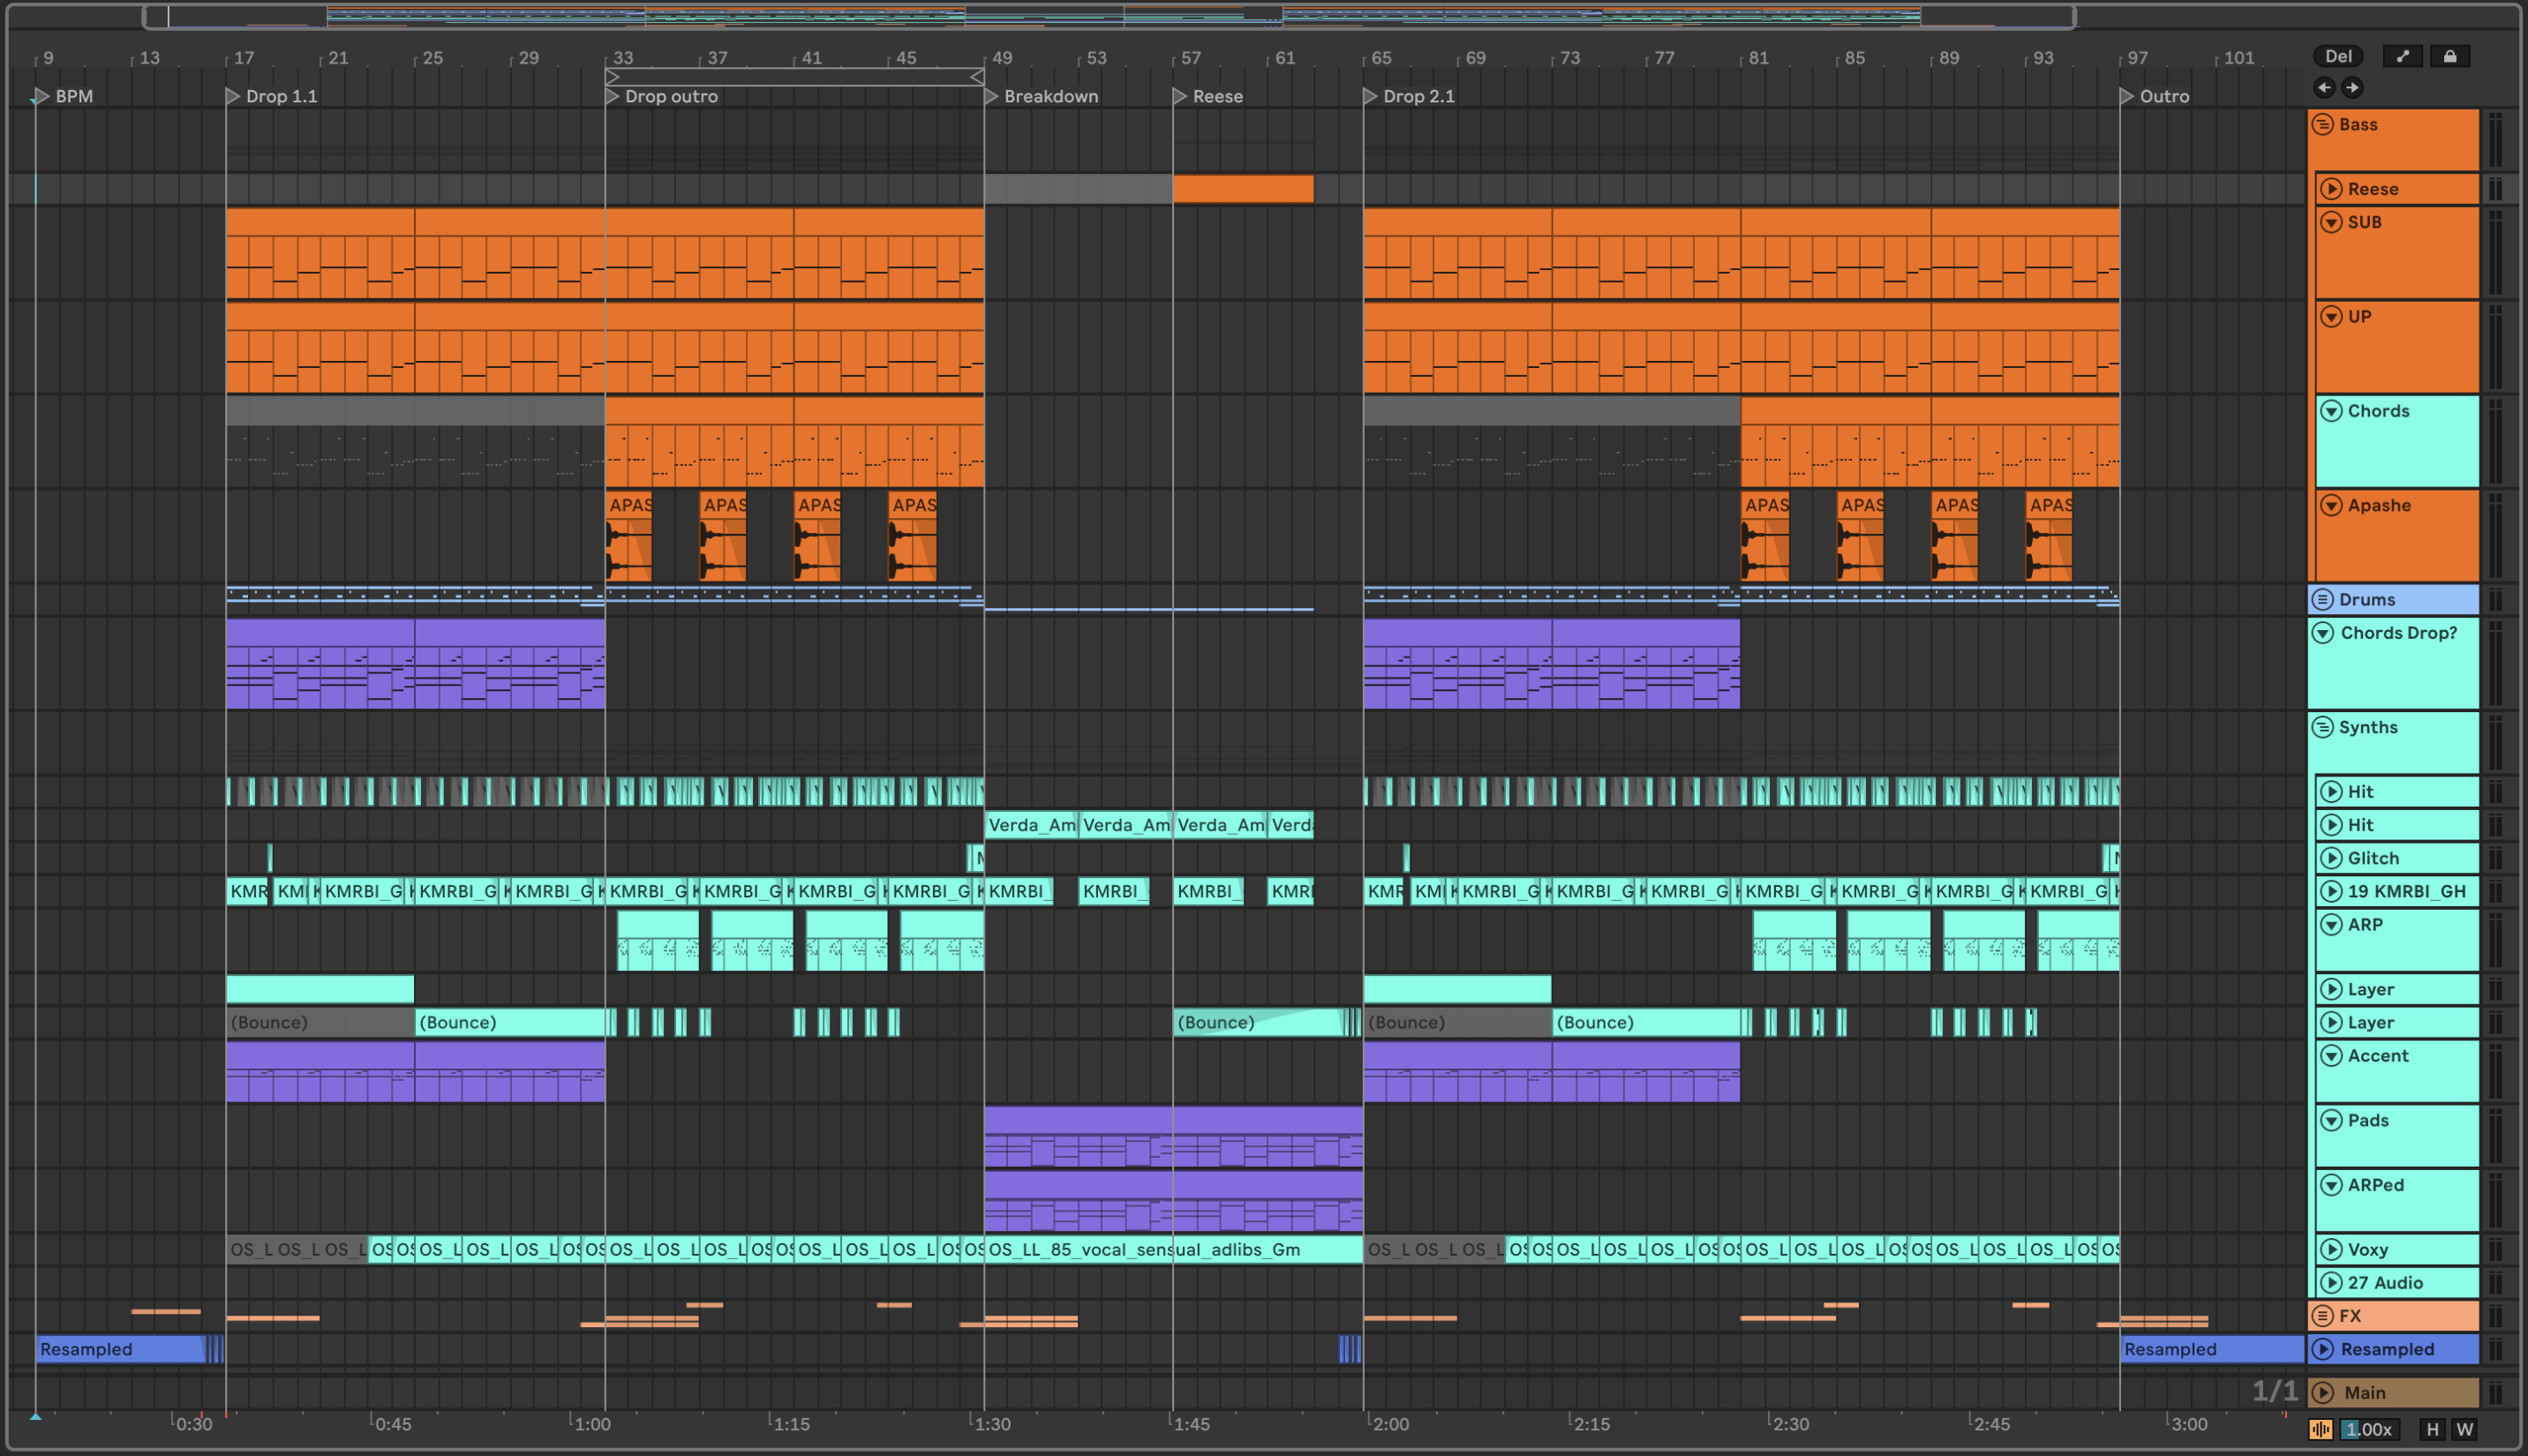Click the Main track unfold icon
Screen dimensions: 2528x1456
click(2324, 1392)
